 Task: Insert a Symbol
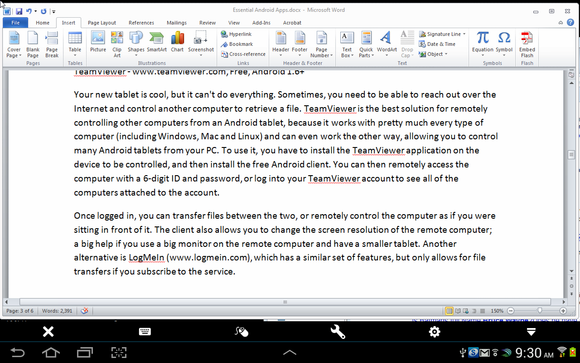coord(504,44)
